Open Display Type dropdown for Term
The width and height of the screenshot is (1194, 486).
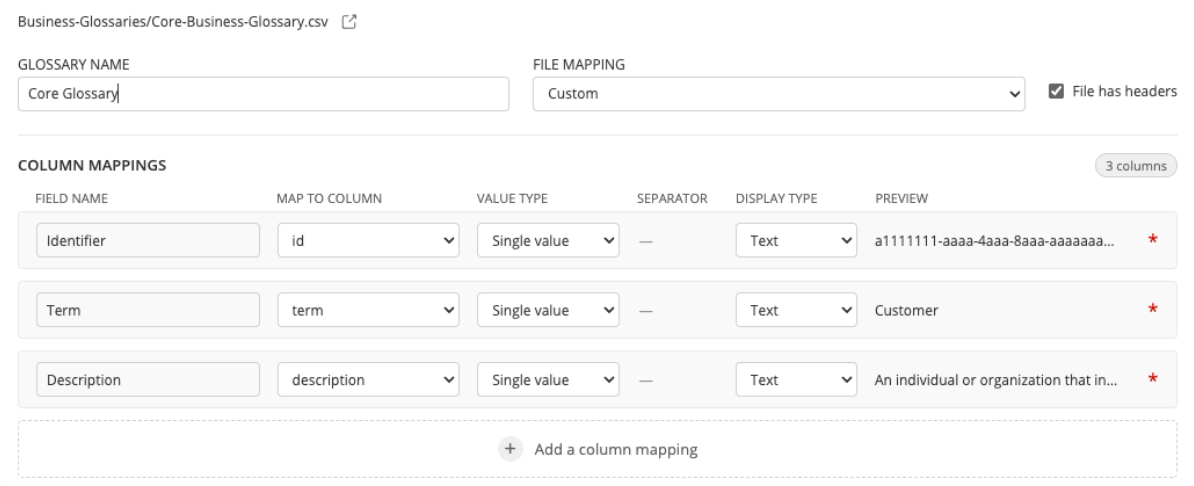pos(796,310)
